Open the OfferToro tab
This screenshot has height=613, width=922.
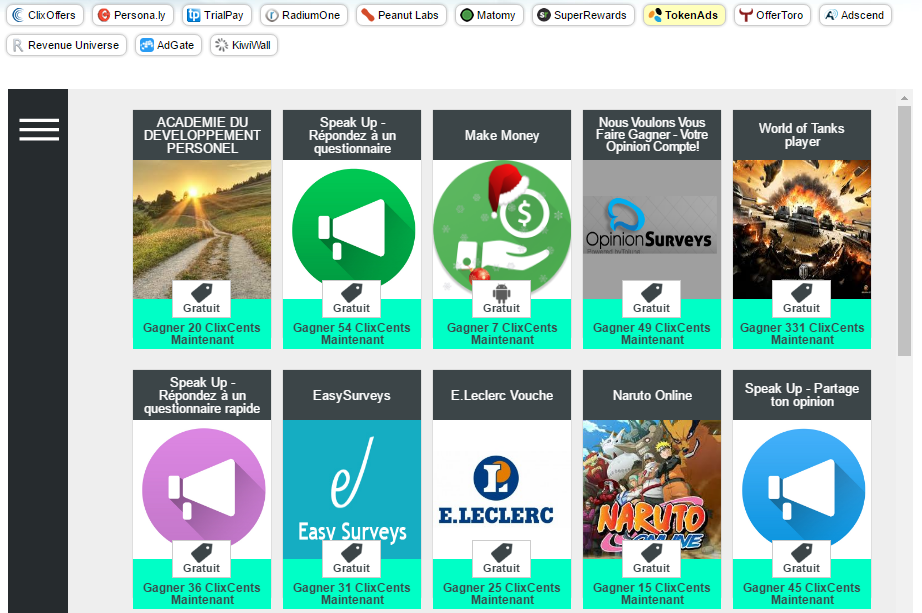772,15
